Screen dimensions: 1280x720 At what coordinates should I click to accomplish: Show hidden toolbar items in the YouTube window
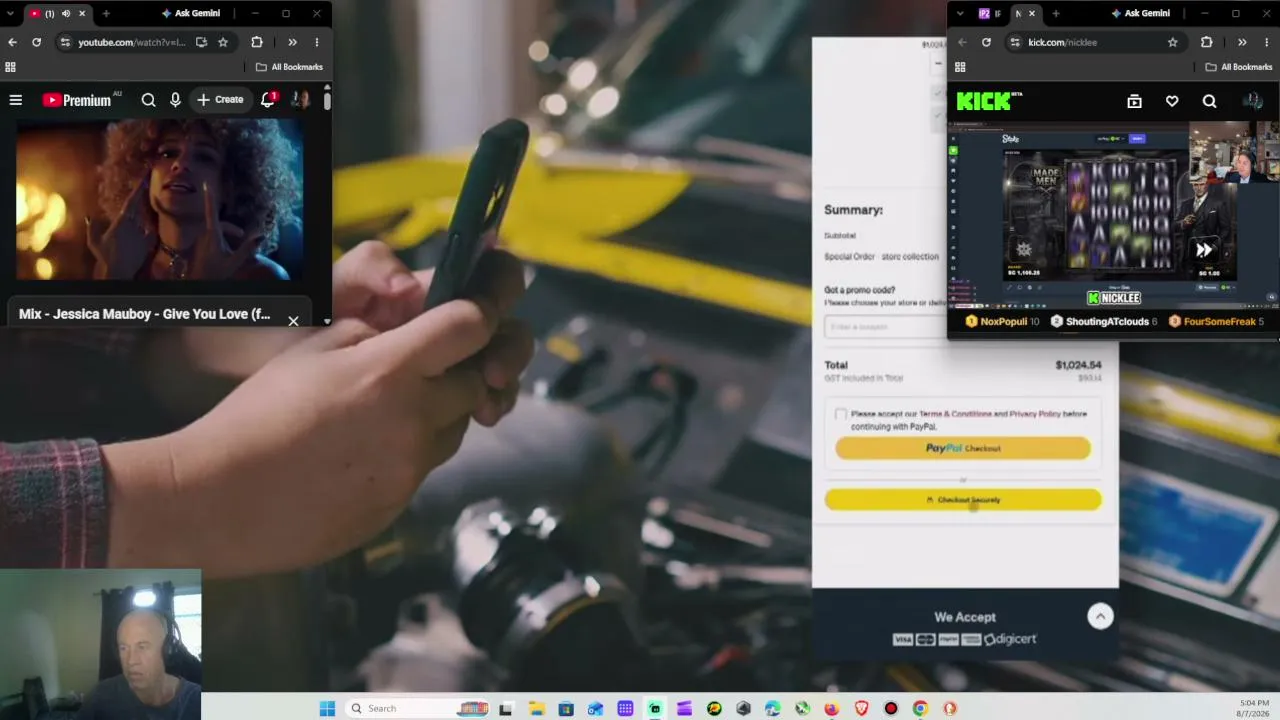(x=292, y=42)
